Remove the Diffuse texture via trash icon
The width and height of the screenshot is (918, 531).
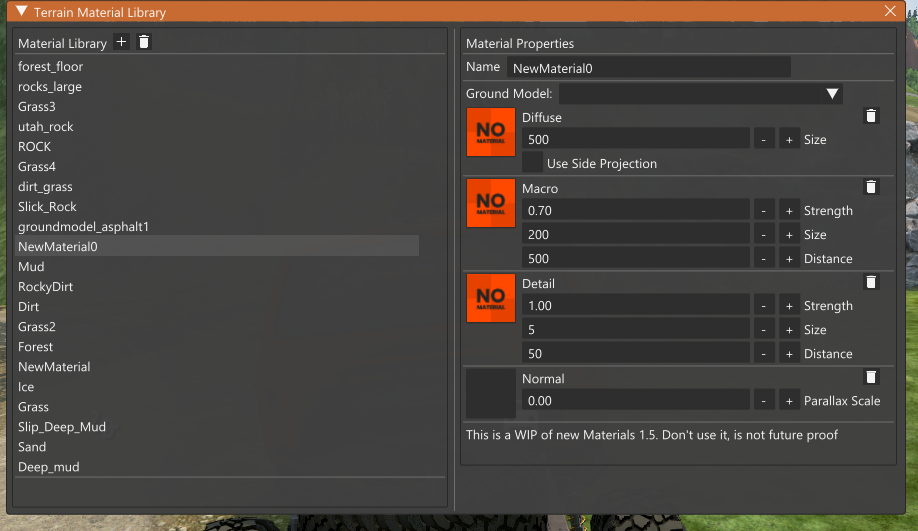(x=871, y=116)
